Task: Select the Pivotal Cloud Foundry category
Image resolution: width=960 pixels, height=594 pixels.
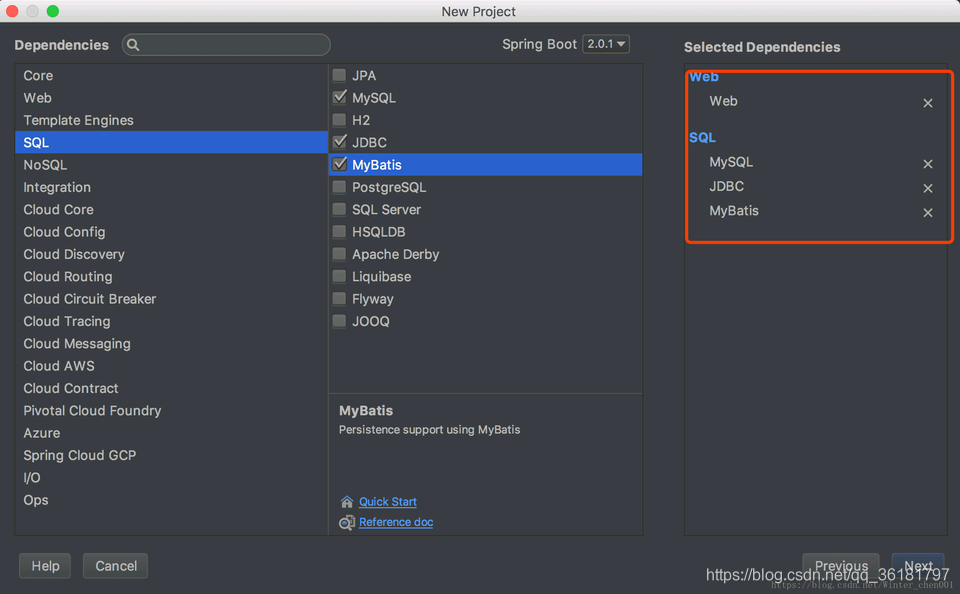Action: 171,411
